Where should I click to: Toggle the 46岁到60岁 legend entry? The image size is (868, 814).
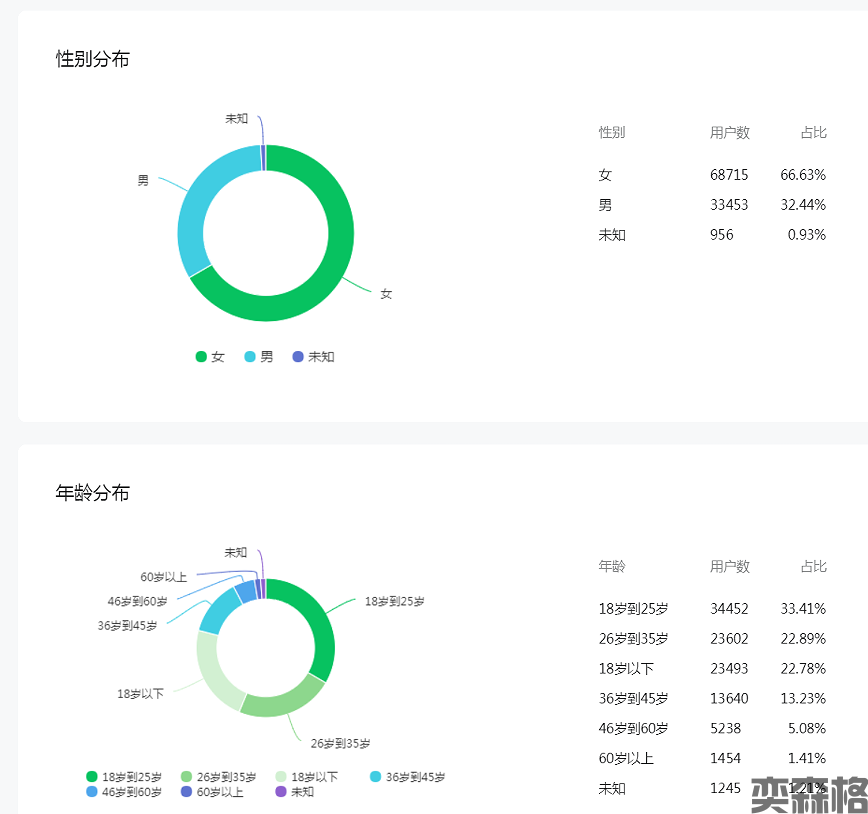click(x=125, y=792)
